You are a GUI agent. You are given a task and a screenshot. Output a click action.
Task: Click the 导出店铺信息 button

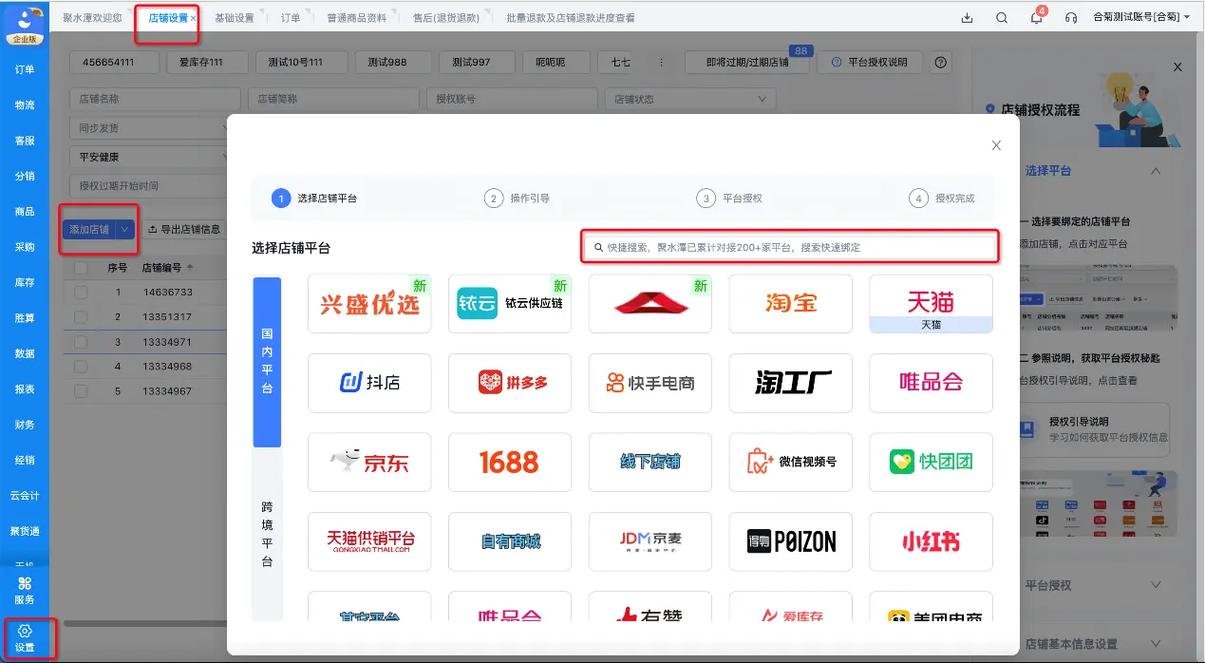point(183,229)
